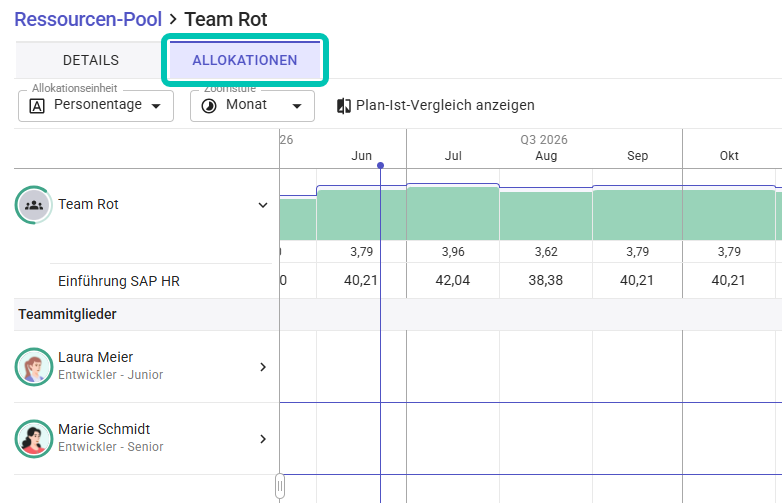Click the 40,21 value in Sep
Viewport: 782px width, 503px height.
click(637, 280)
